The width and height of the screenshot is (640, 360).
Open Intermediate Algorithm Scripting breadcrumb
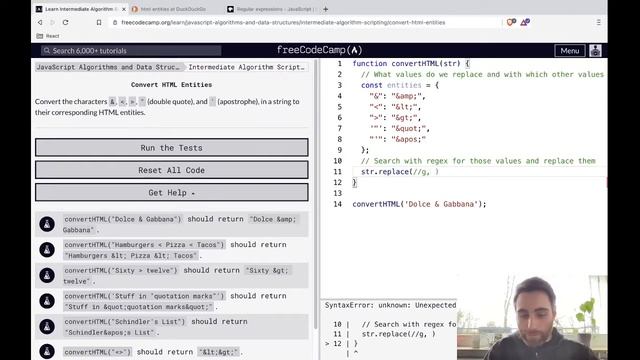click(x=246, y=67)
